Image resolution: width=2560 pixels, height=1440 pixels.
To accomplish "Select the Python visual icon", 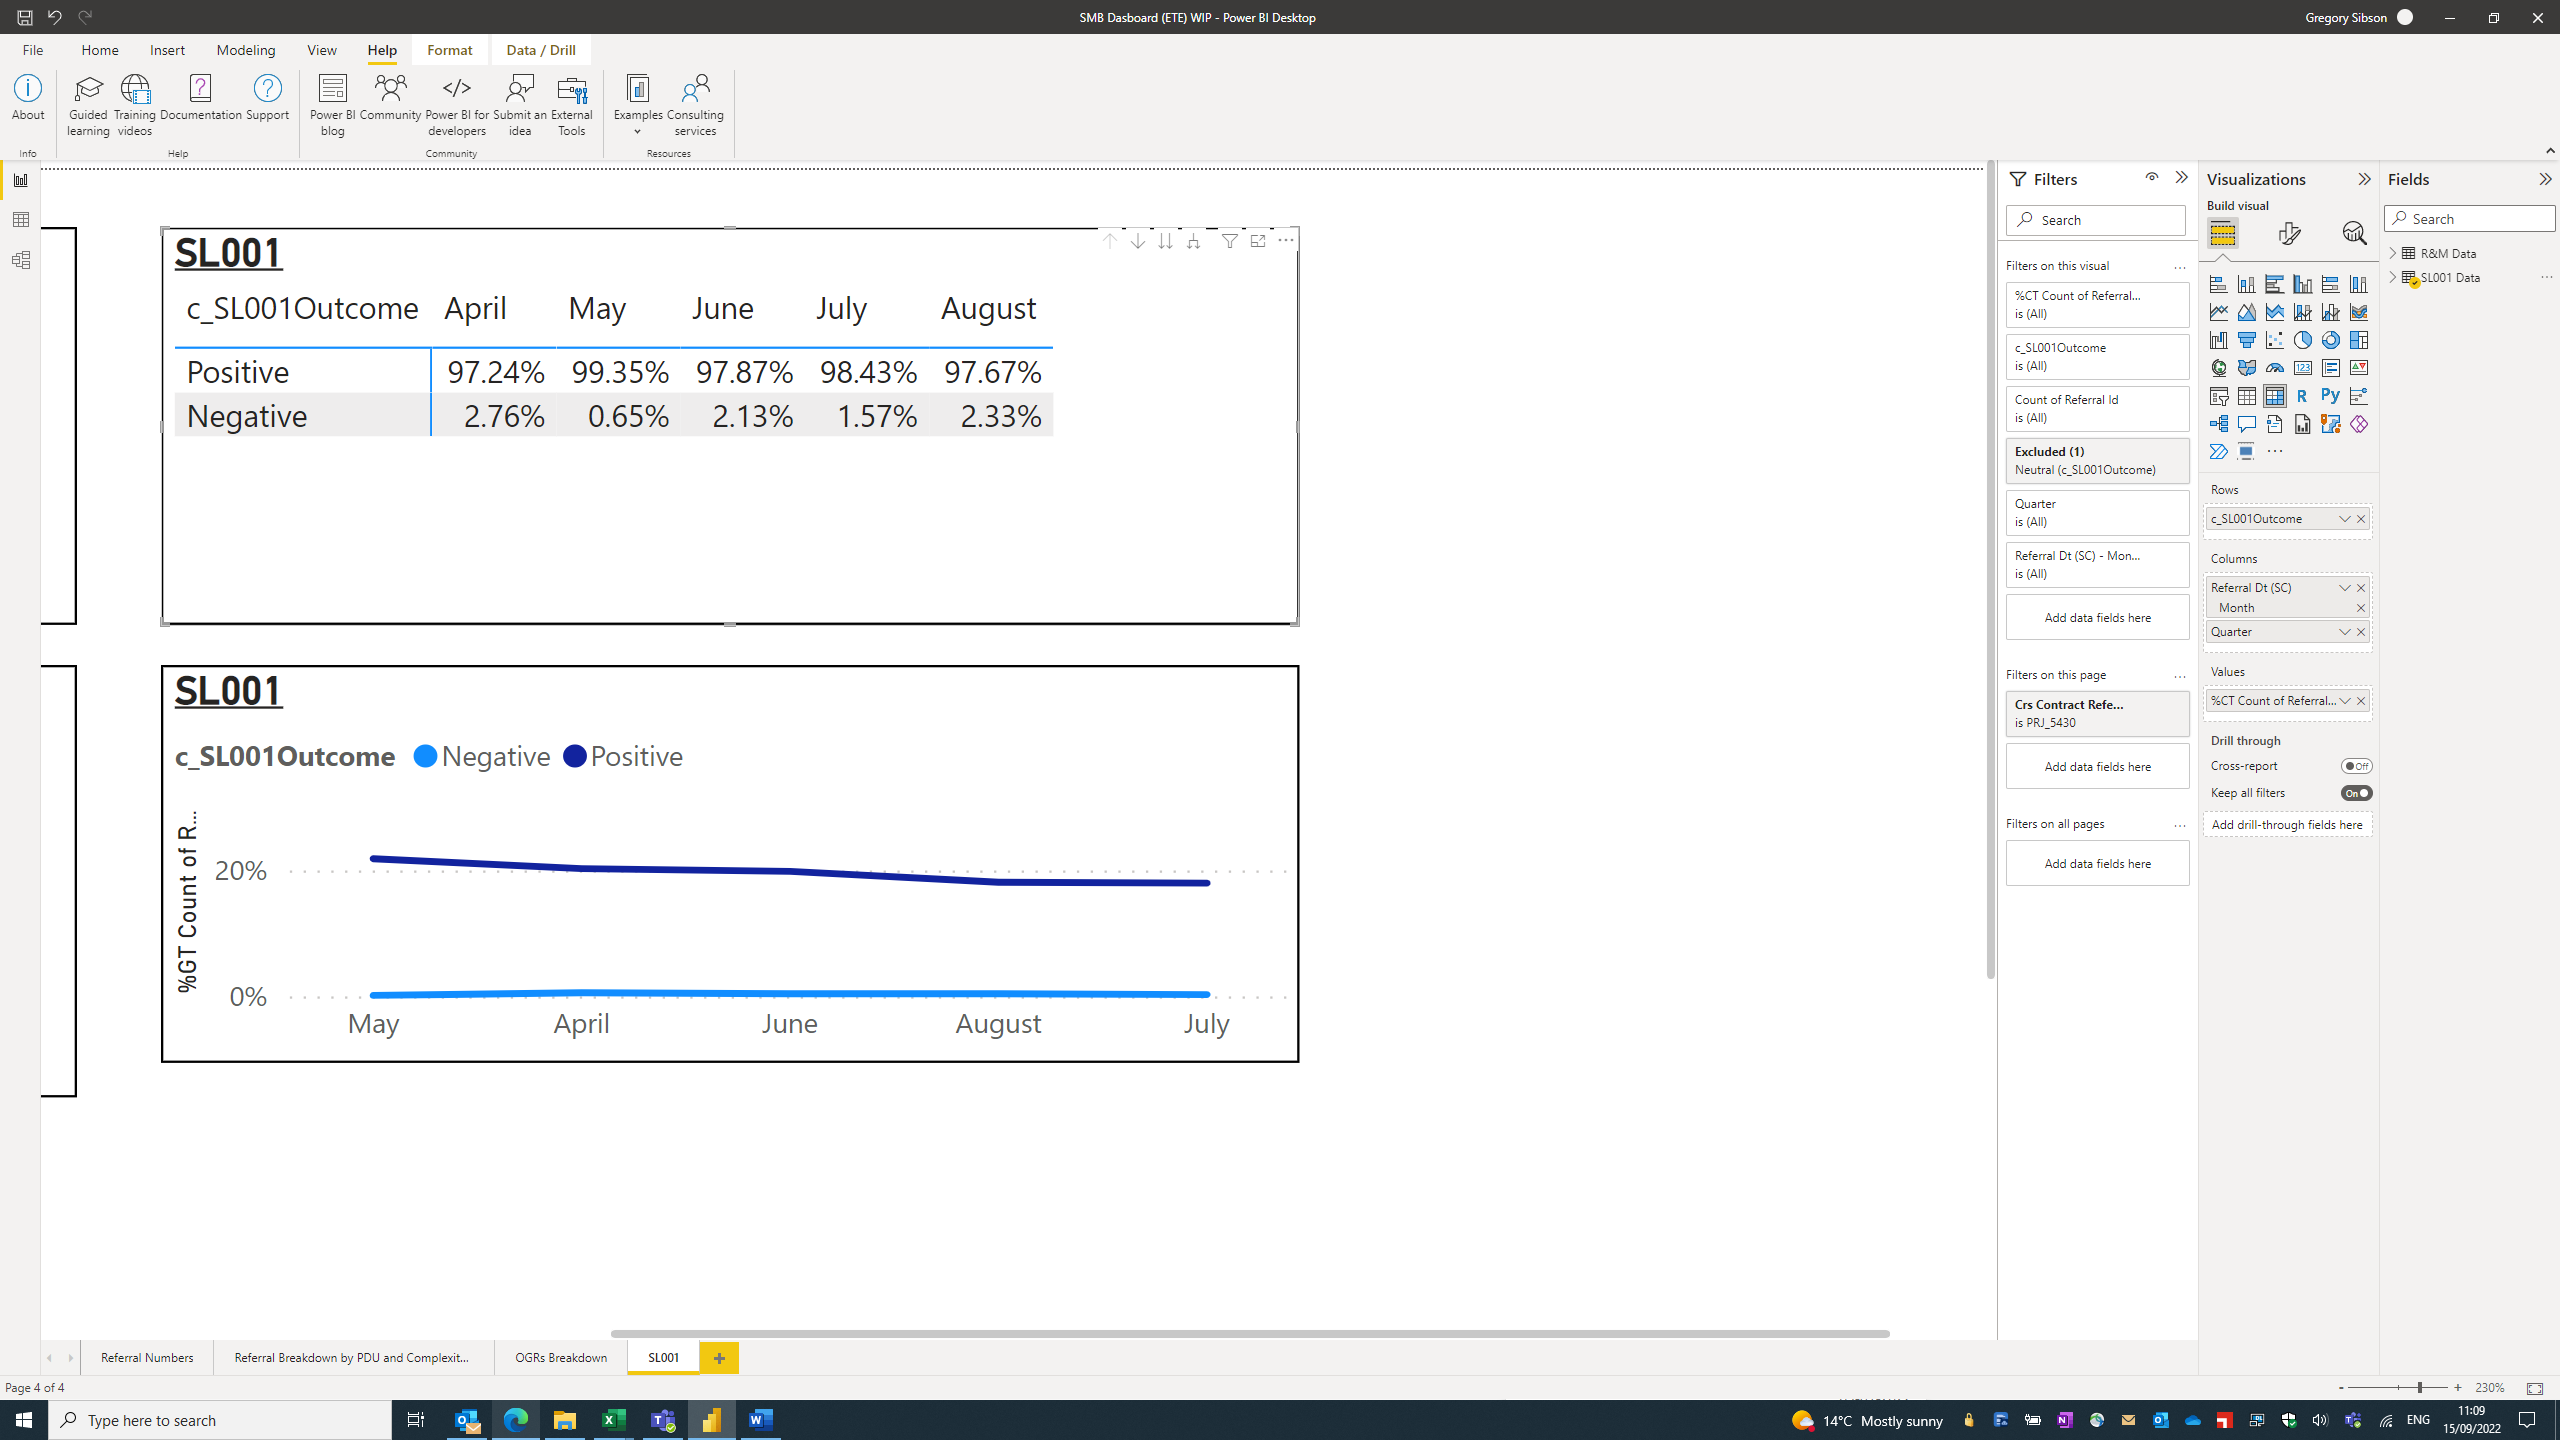I will point(2330,396).
